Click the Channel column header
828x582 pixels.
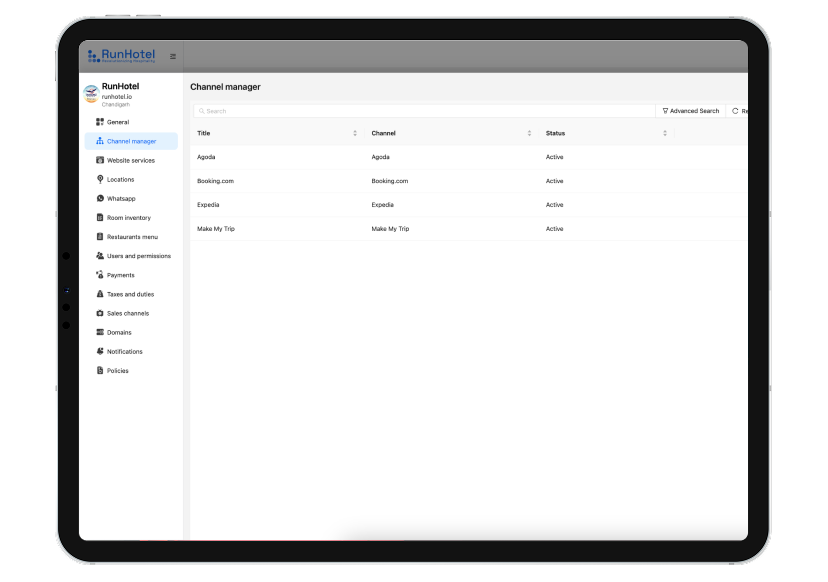click(x=451, y=133)
